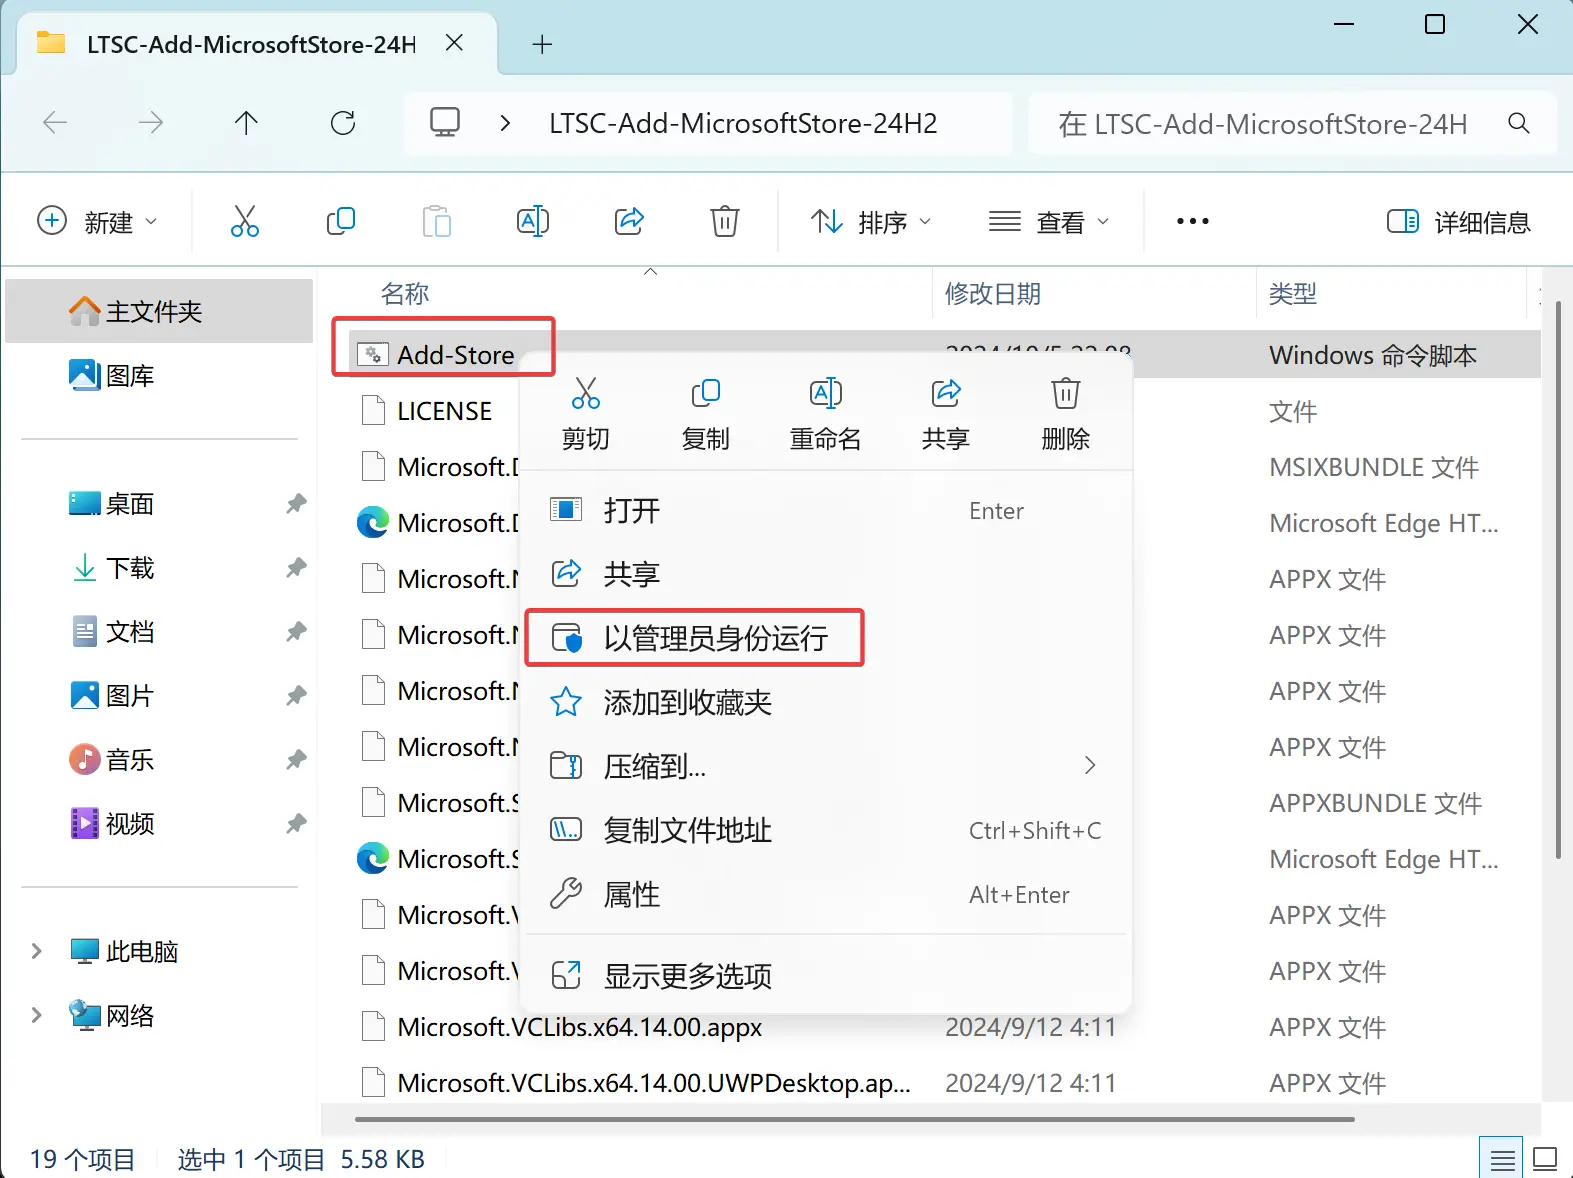
Task: Click the Rename icon in the toolbar
Action: [x=533, y=221]
